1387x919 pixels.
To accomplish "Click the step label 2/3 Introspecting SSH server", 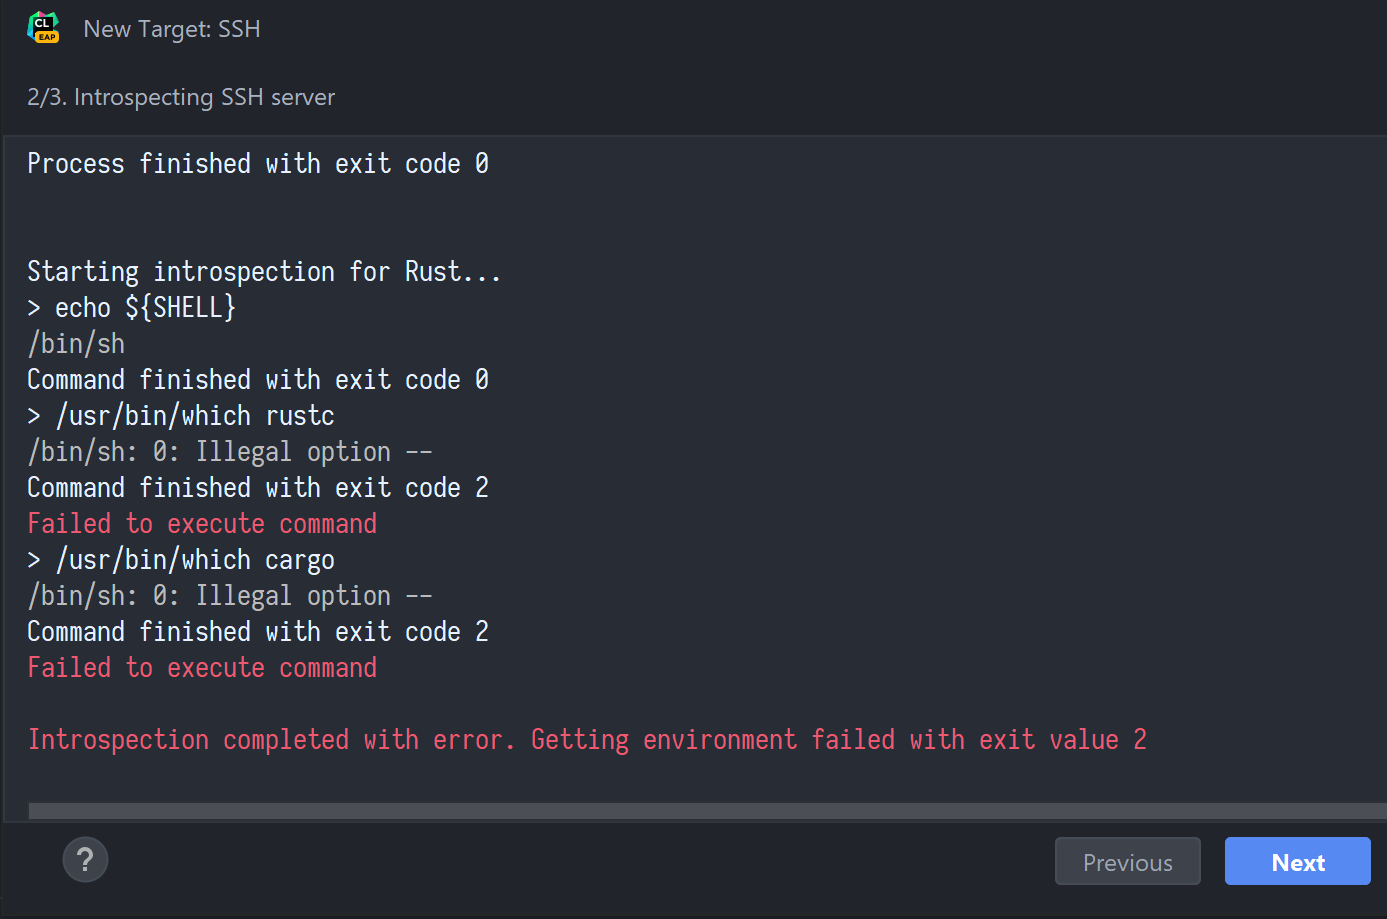I will pyautogui.click(x=180, y=97).
